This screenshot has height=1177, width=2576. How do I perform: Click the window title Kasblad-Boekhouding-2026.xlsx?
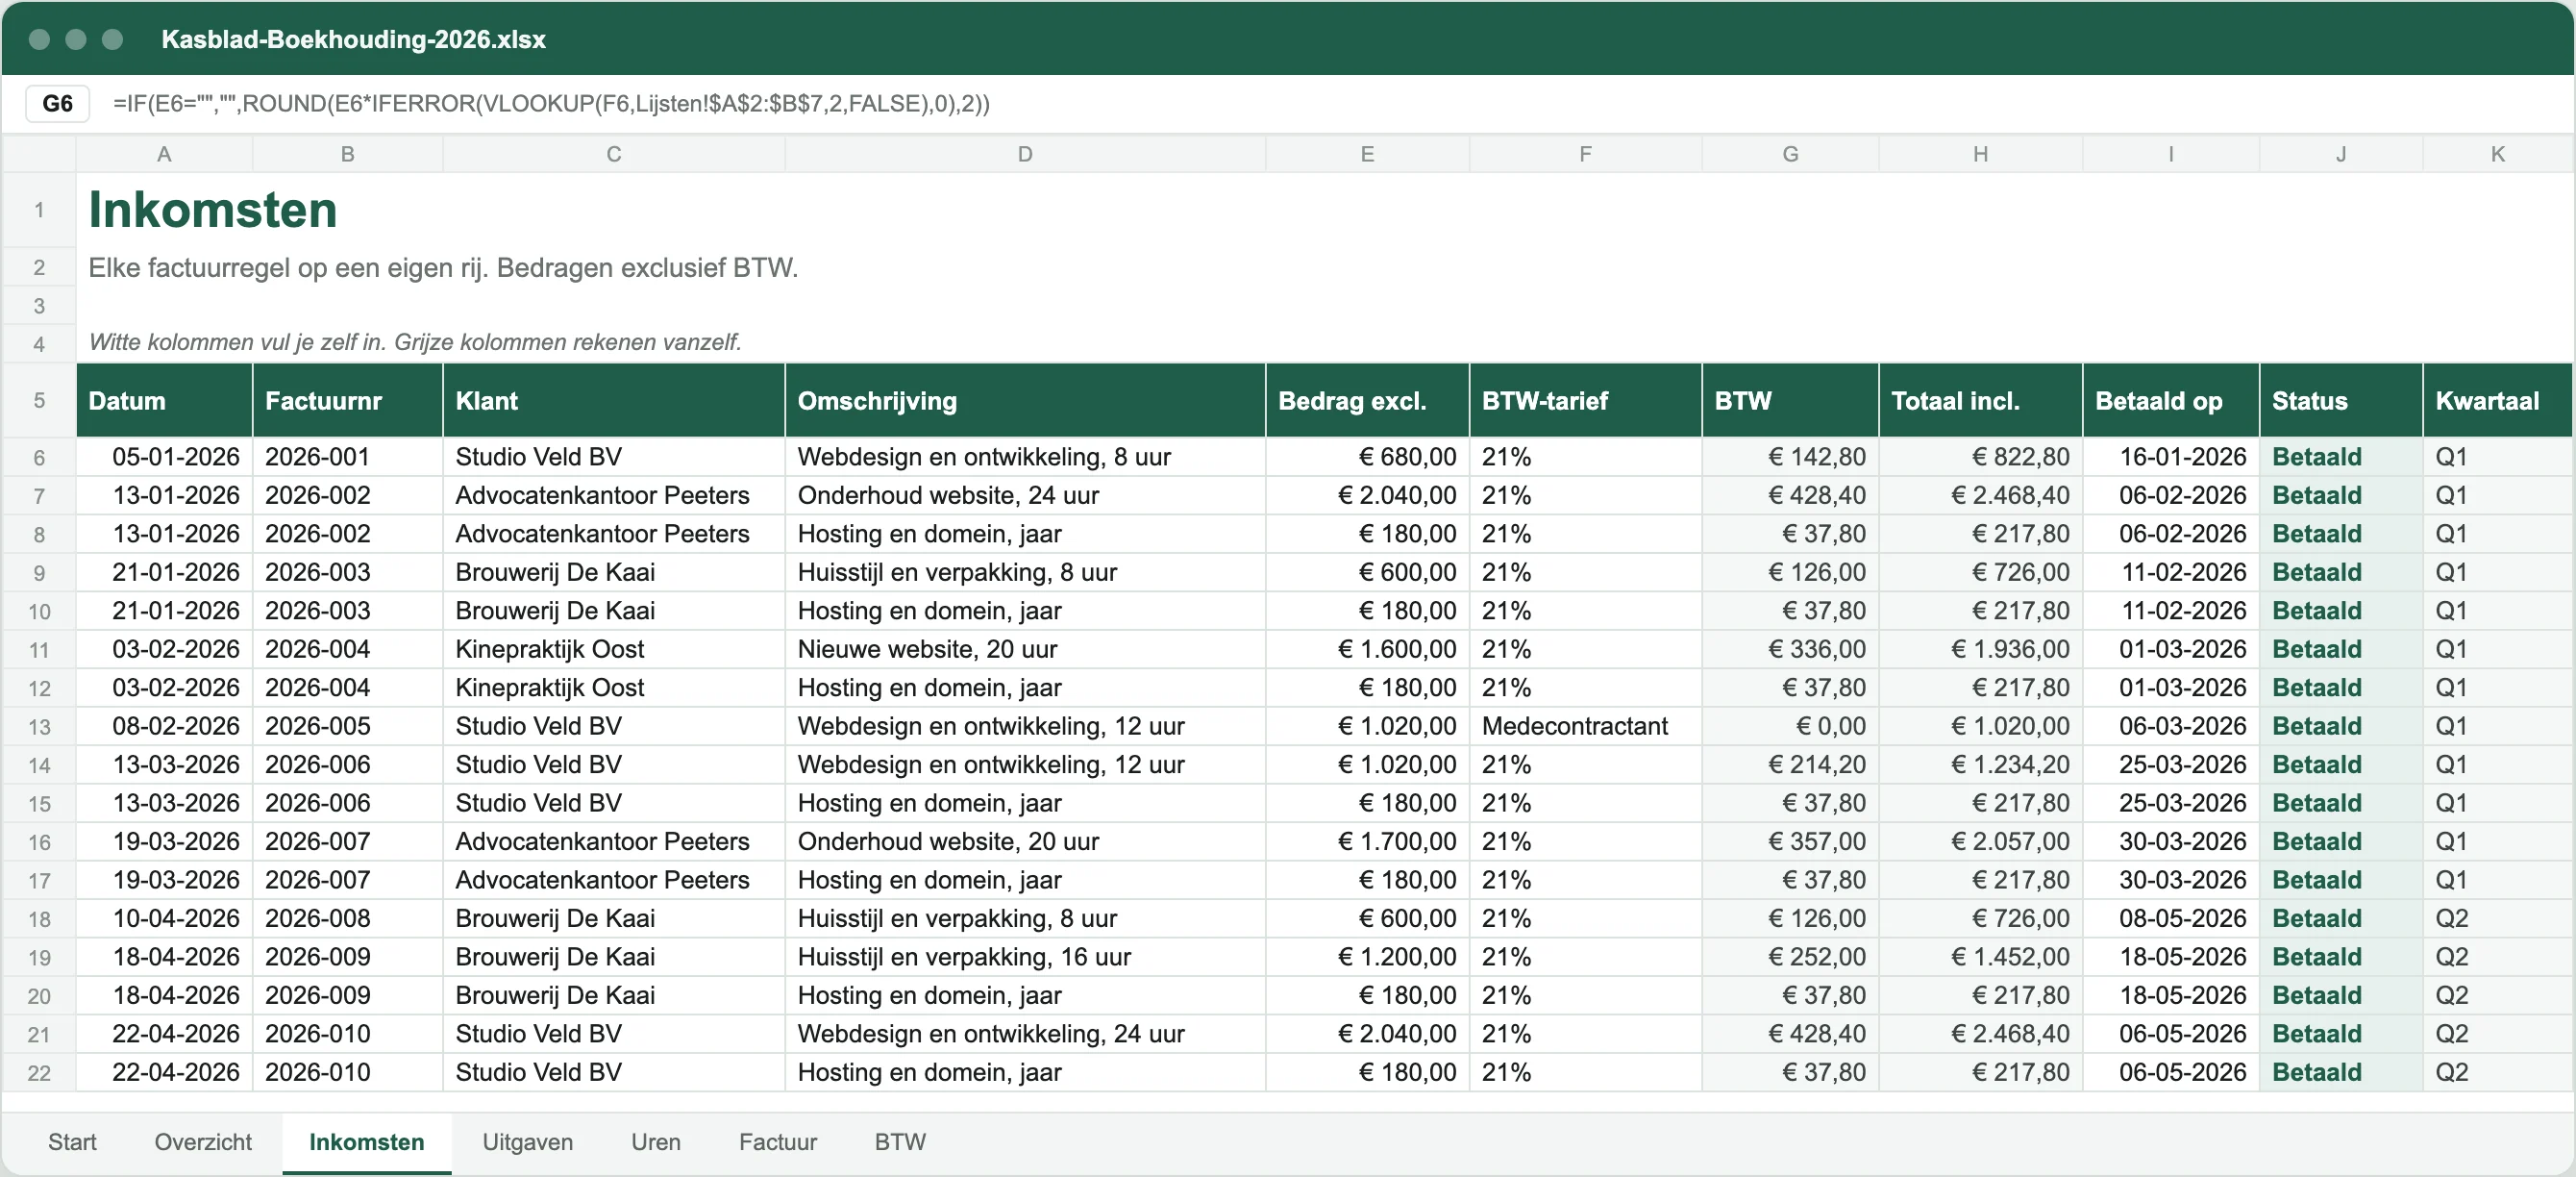[x=353, y=39]
